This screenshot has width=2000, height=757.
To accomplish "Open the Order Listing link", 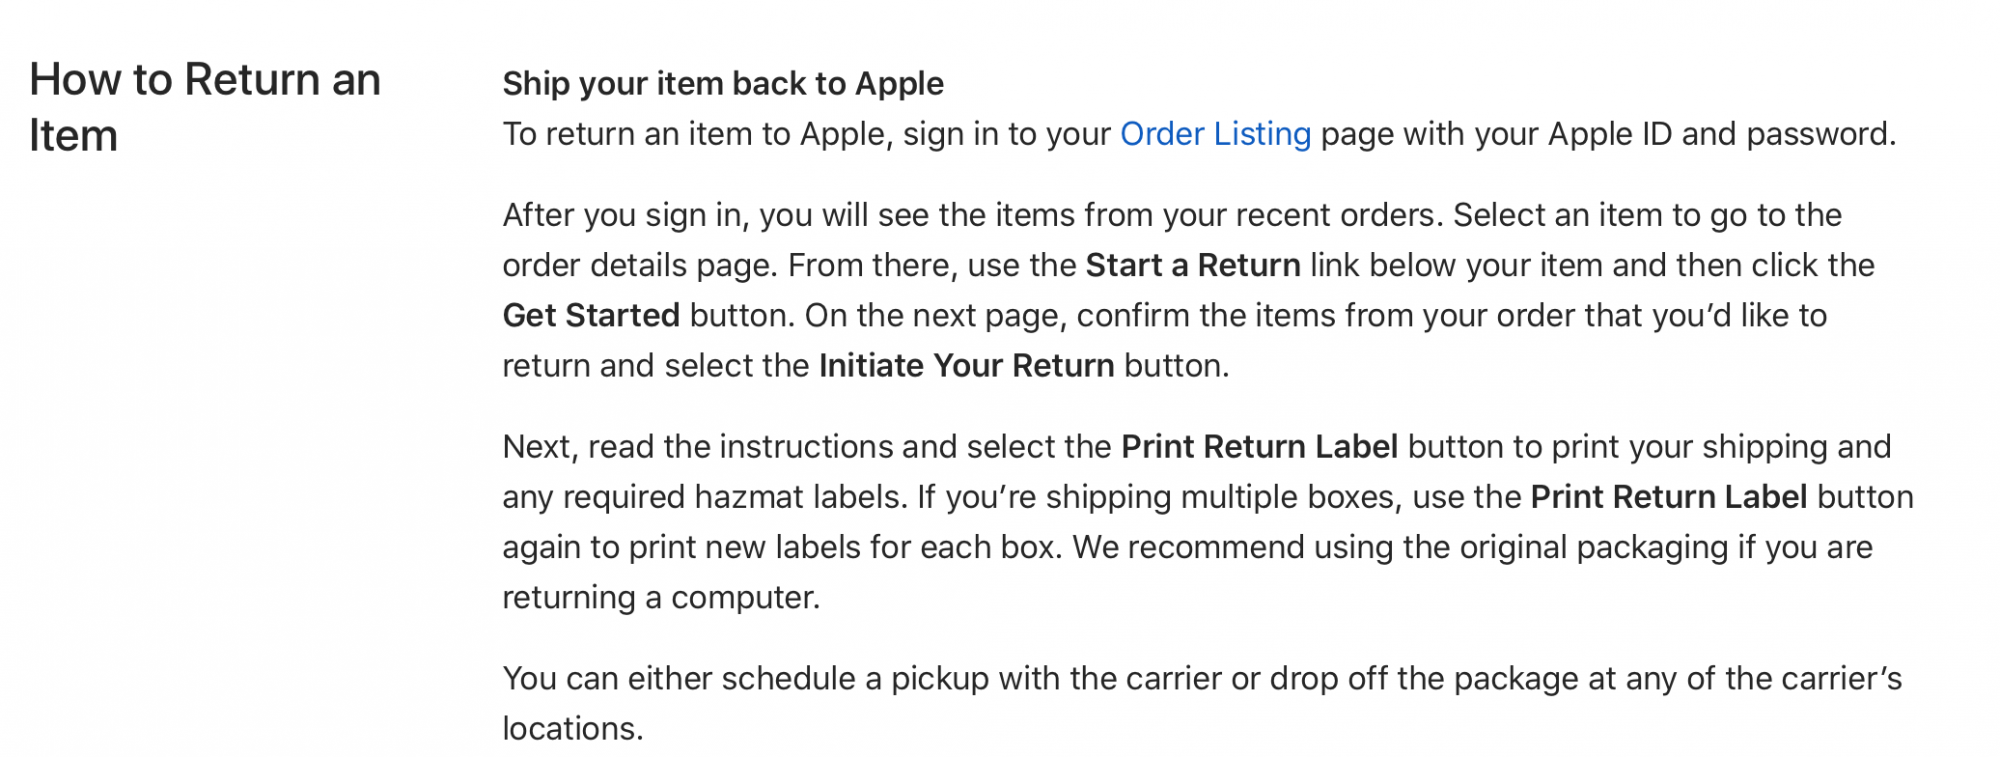I will coord(1215,134).
